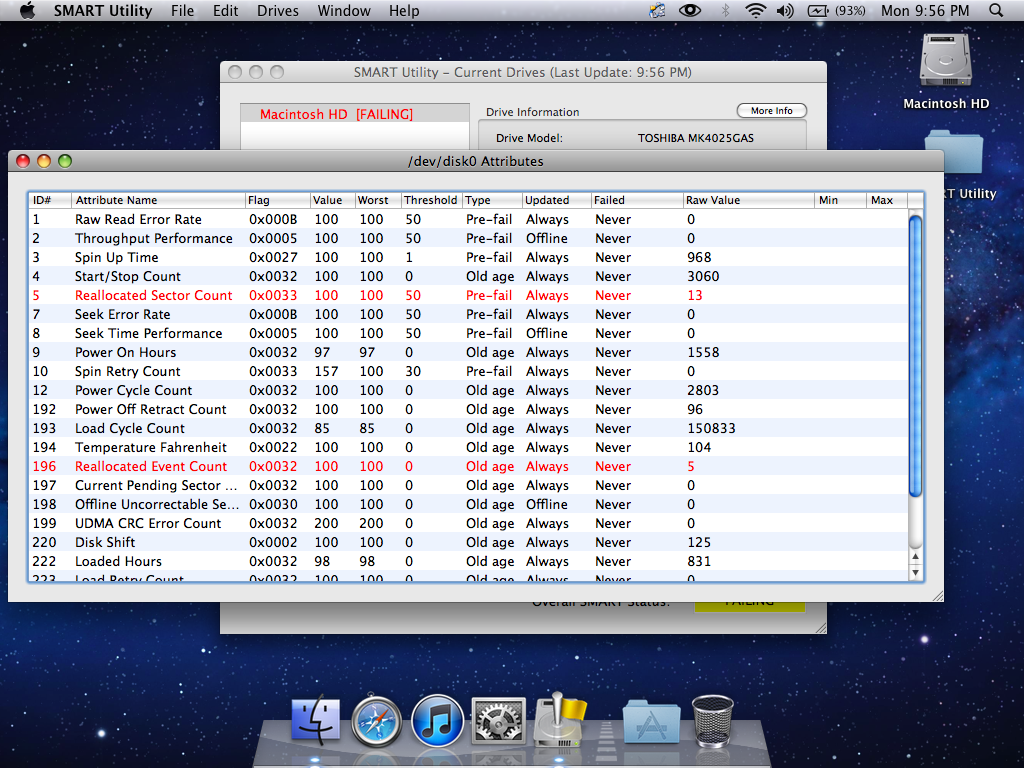
Task: Select Macintosh HD [FAILING] in drive list
Action: point(355,114)
